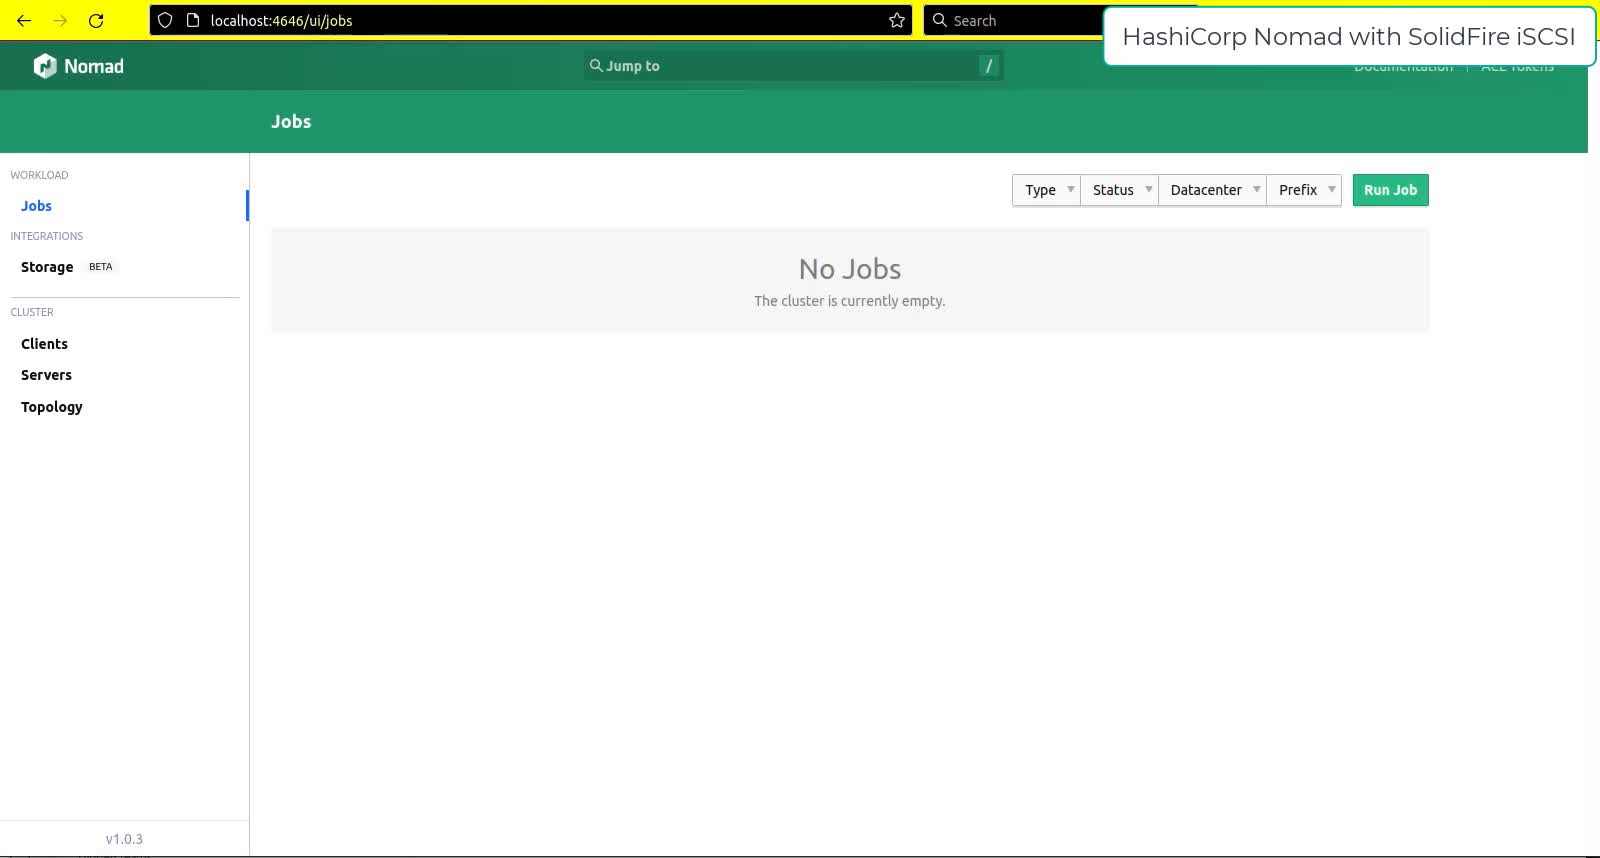Click the browser forward arrow

(60, 20)
